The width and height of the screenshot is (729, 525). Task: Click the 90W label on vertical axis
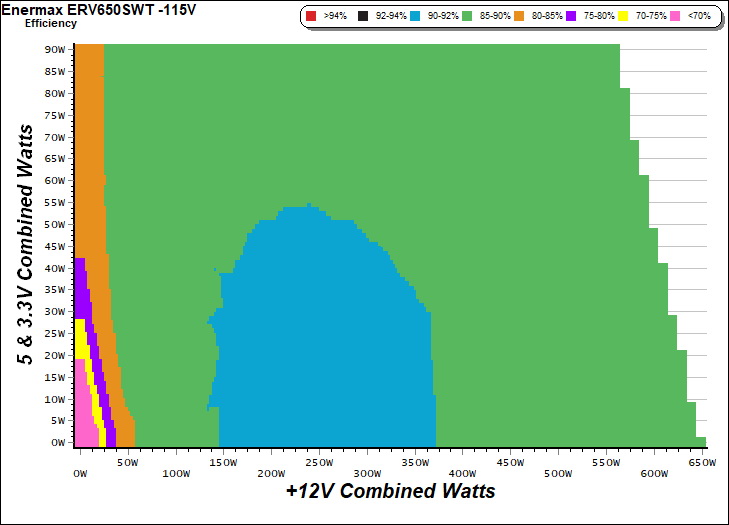click(55, 48)
